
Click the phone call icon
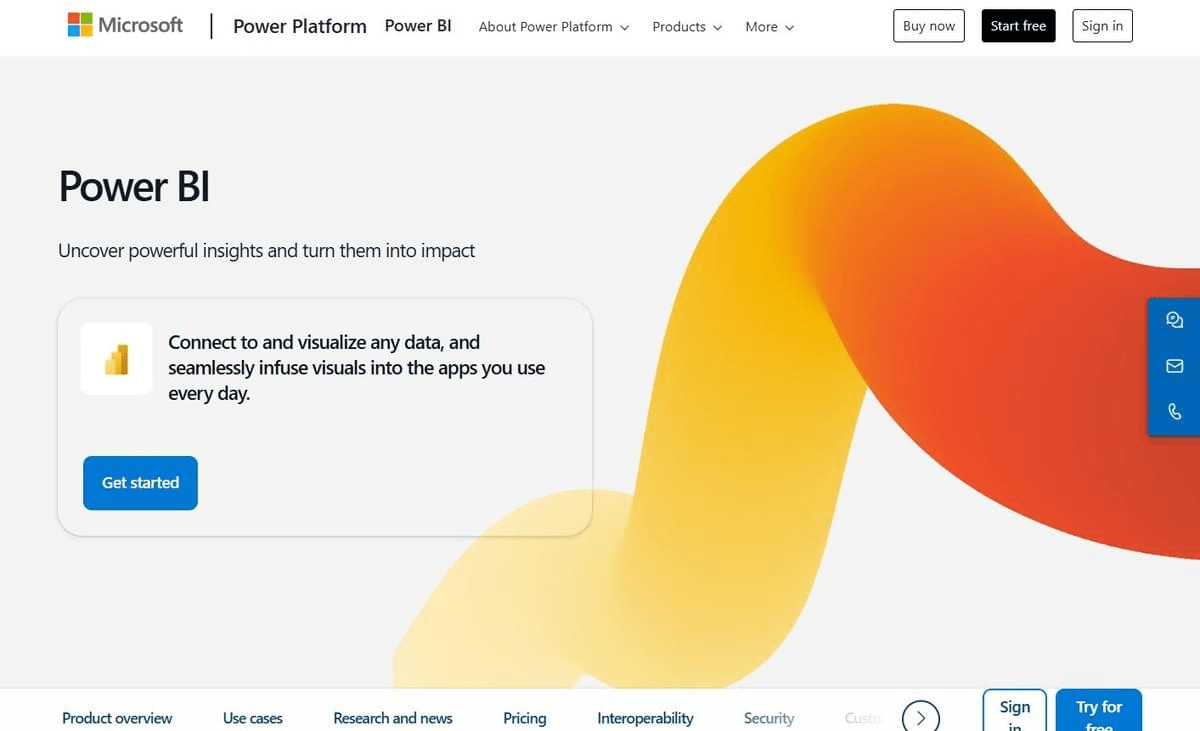1174,411
